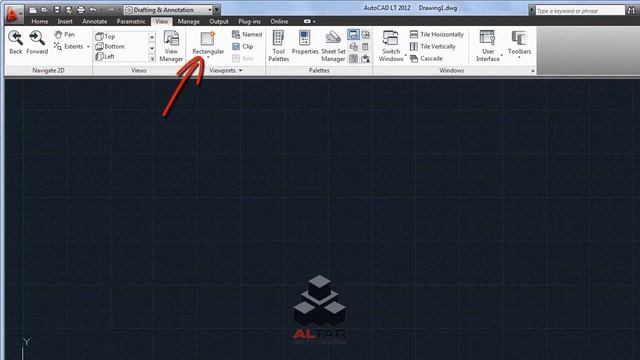Click the Redo arrow icon
The height and width of the screenshot is (360, 640).
110,10
